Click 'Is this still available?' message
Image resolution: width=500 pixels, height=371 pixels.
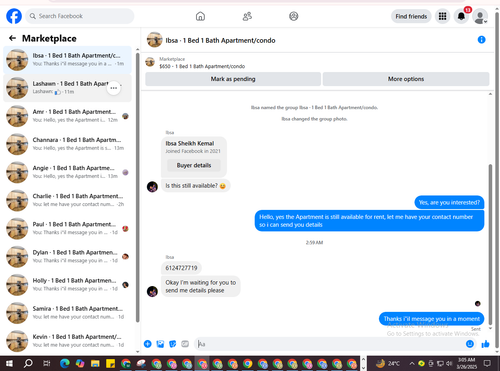195,186
